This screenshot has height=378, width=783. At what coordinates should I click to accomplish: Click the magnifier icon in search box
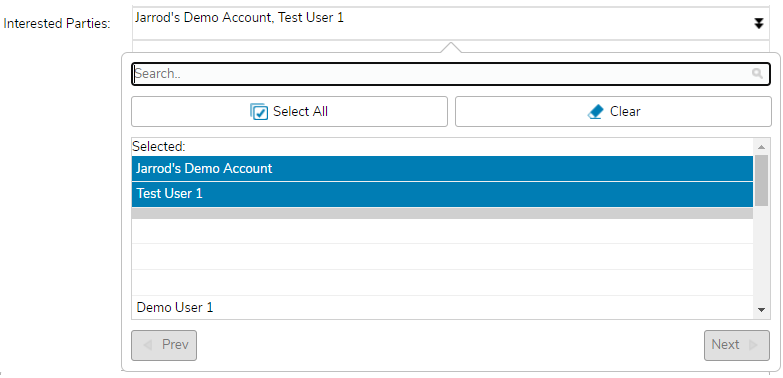point(757,74)
